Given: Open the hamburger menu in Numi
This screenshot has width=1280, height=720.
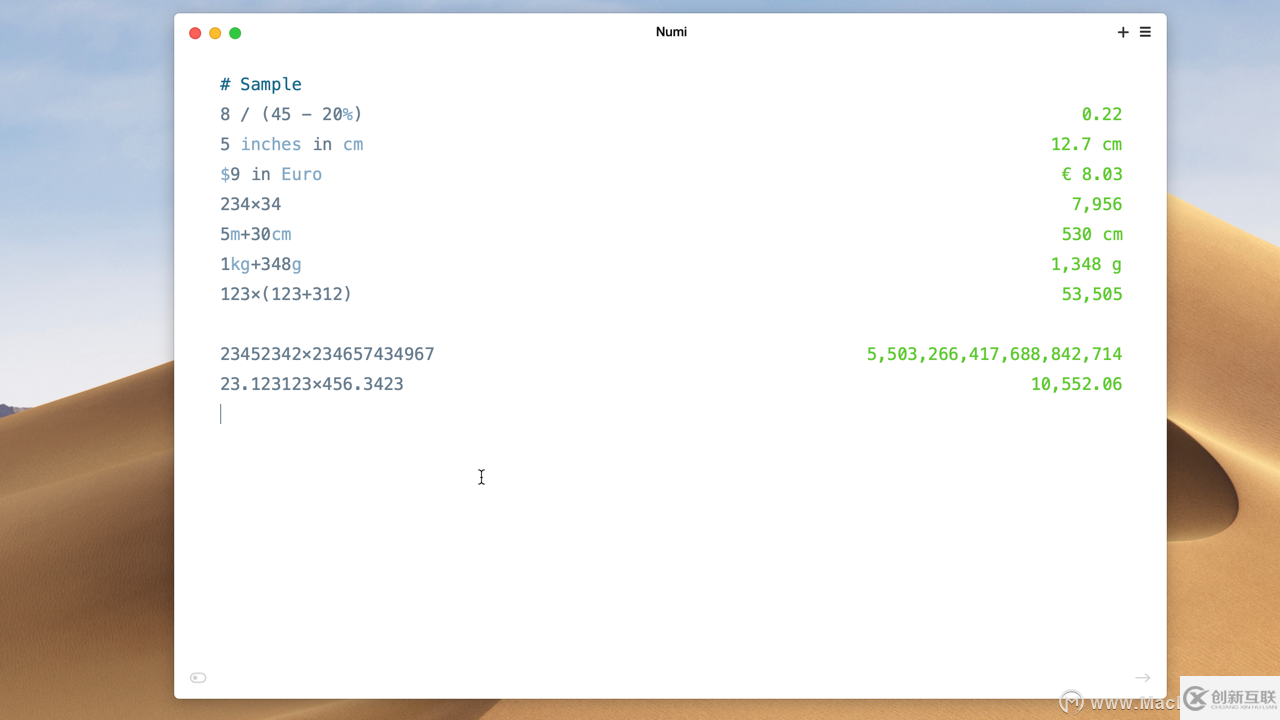Looking at the screenshot, I should tap(1145, 32).
